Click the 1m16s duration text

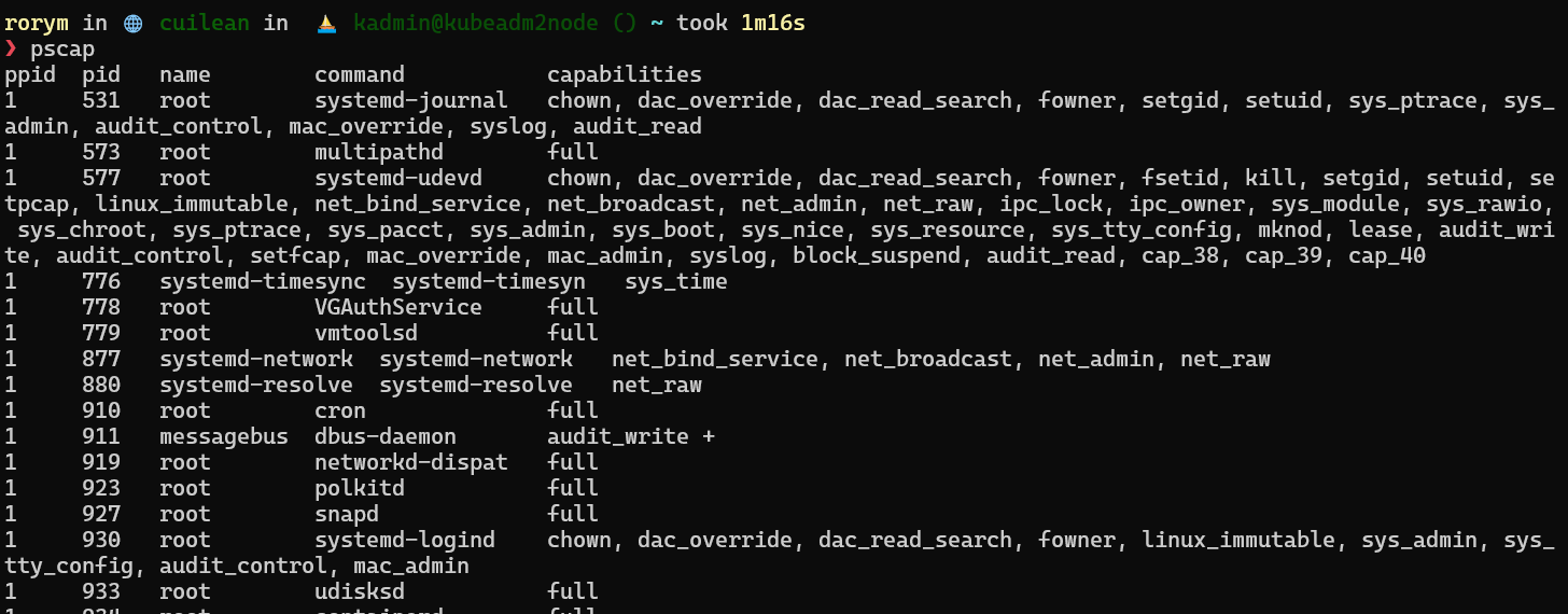pyautogui.click(x=772, y=23)
